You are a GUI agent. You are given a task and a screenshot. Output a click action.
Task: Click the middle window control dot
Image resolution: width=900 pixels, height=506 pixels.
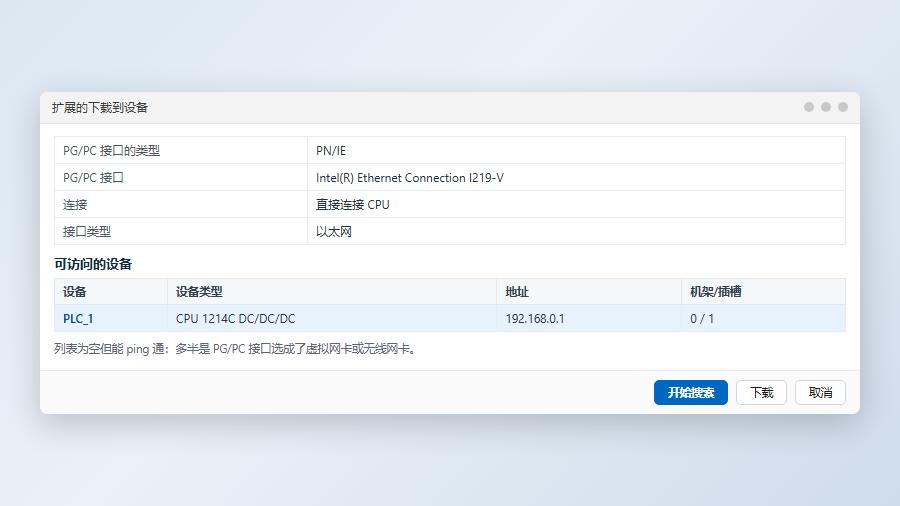tap(825, 107)
